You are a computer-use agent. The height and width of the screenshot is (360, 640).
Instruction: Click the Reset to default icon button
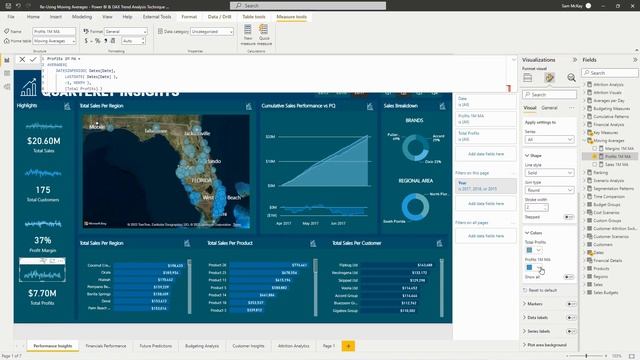[540, 290]
